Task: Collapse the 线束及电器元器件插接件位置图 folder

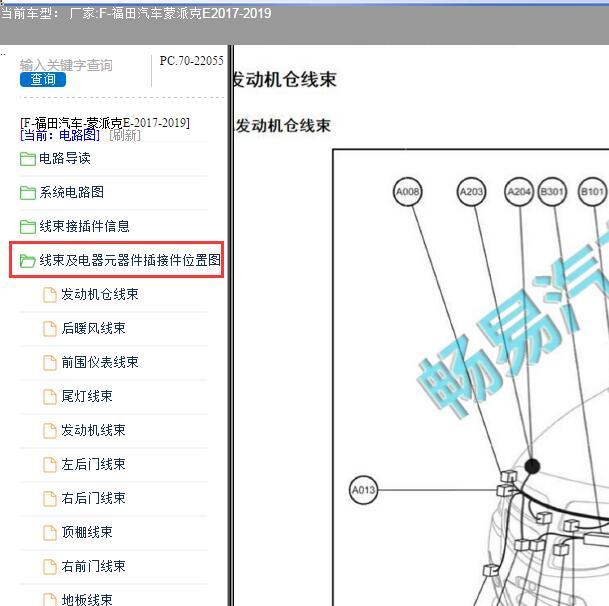Action: [130, 260]
